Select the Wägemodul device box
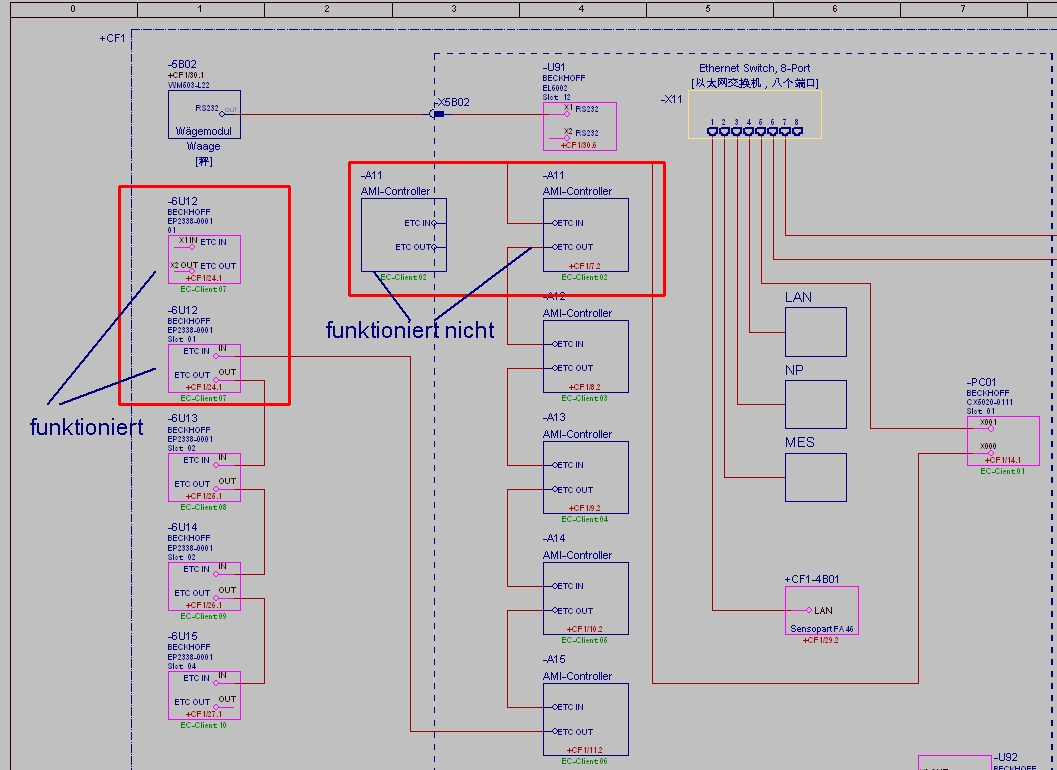Image resolution: width=1057 pixels, height=770 pixels. tap(204, 115)
